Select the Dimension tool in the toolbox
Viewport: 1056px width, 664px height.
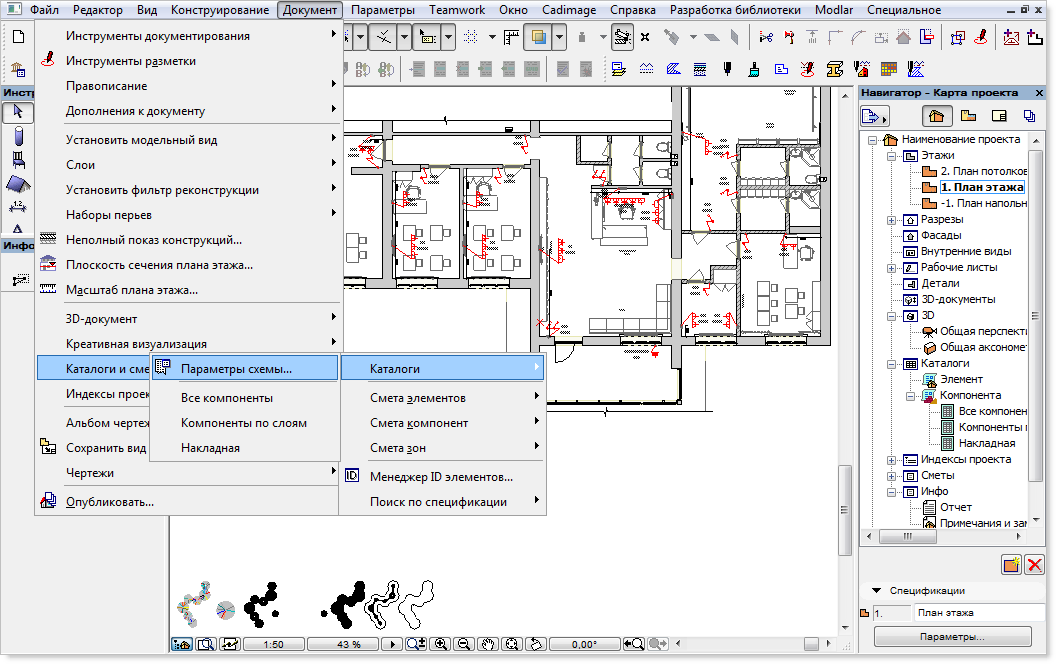point(18,207)
